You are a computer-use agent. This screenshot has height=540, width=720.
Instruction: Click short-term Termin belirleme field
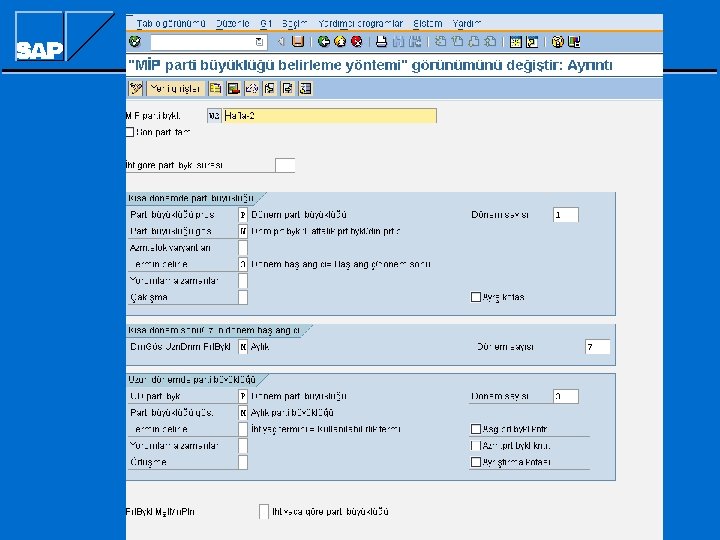[x=243, y=264]
